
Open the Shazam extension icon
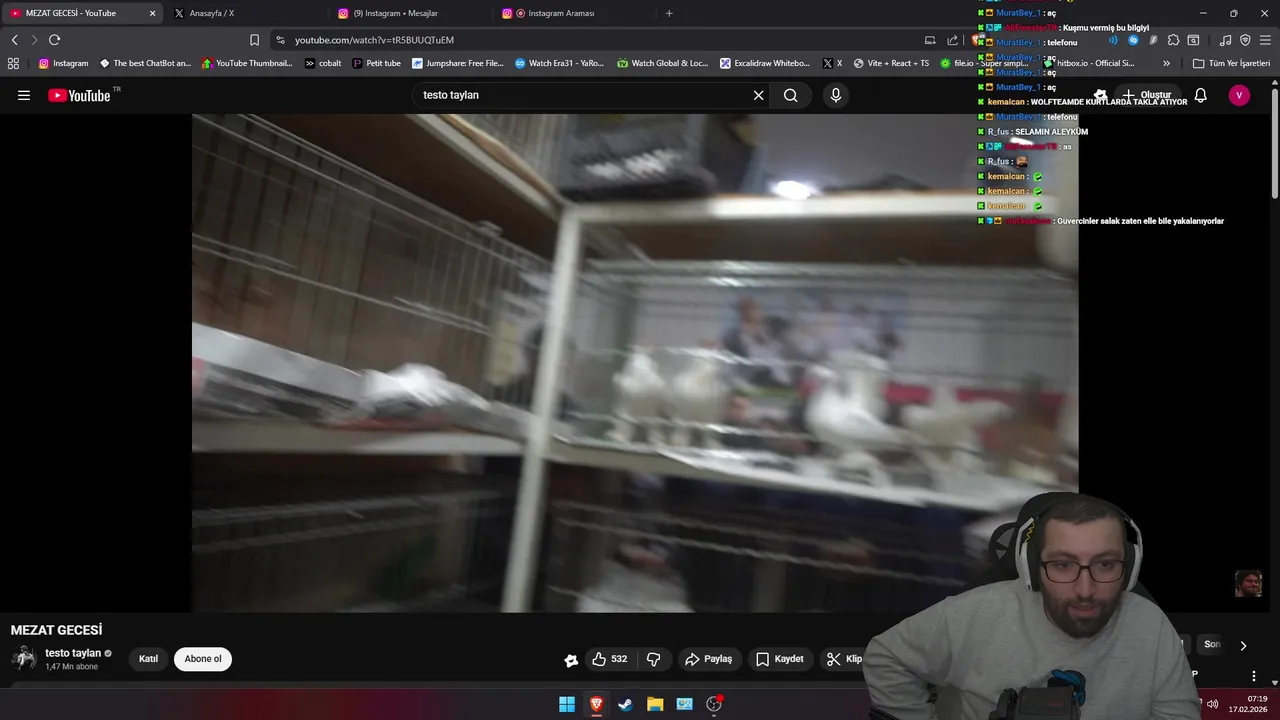click(1133, 40)
